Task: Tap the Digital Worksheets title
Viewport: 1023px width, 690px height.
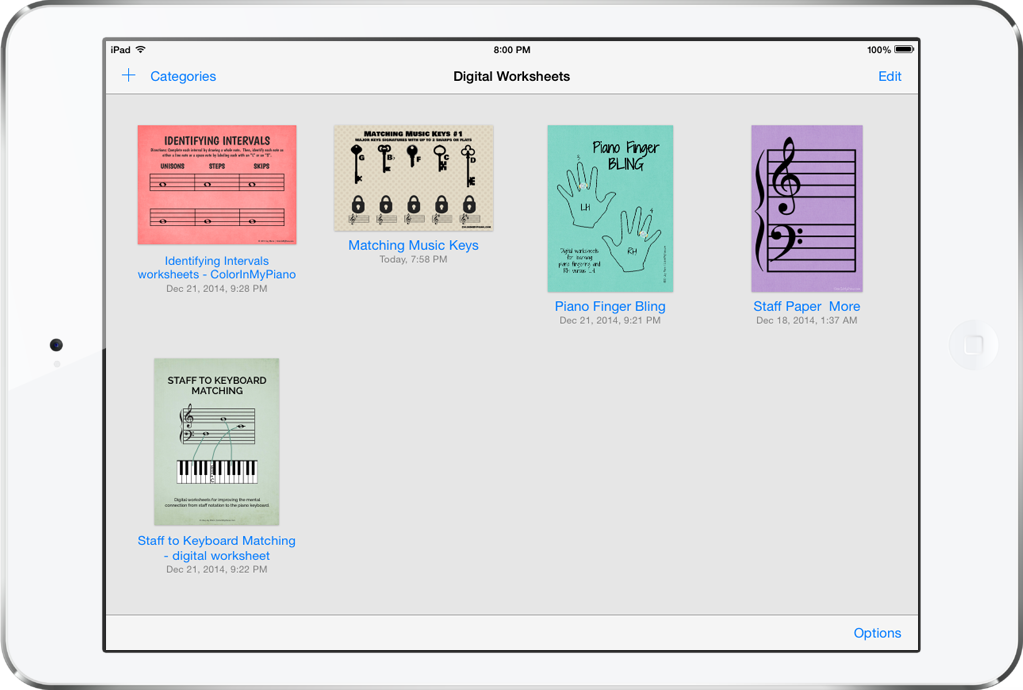Action: 511,76
